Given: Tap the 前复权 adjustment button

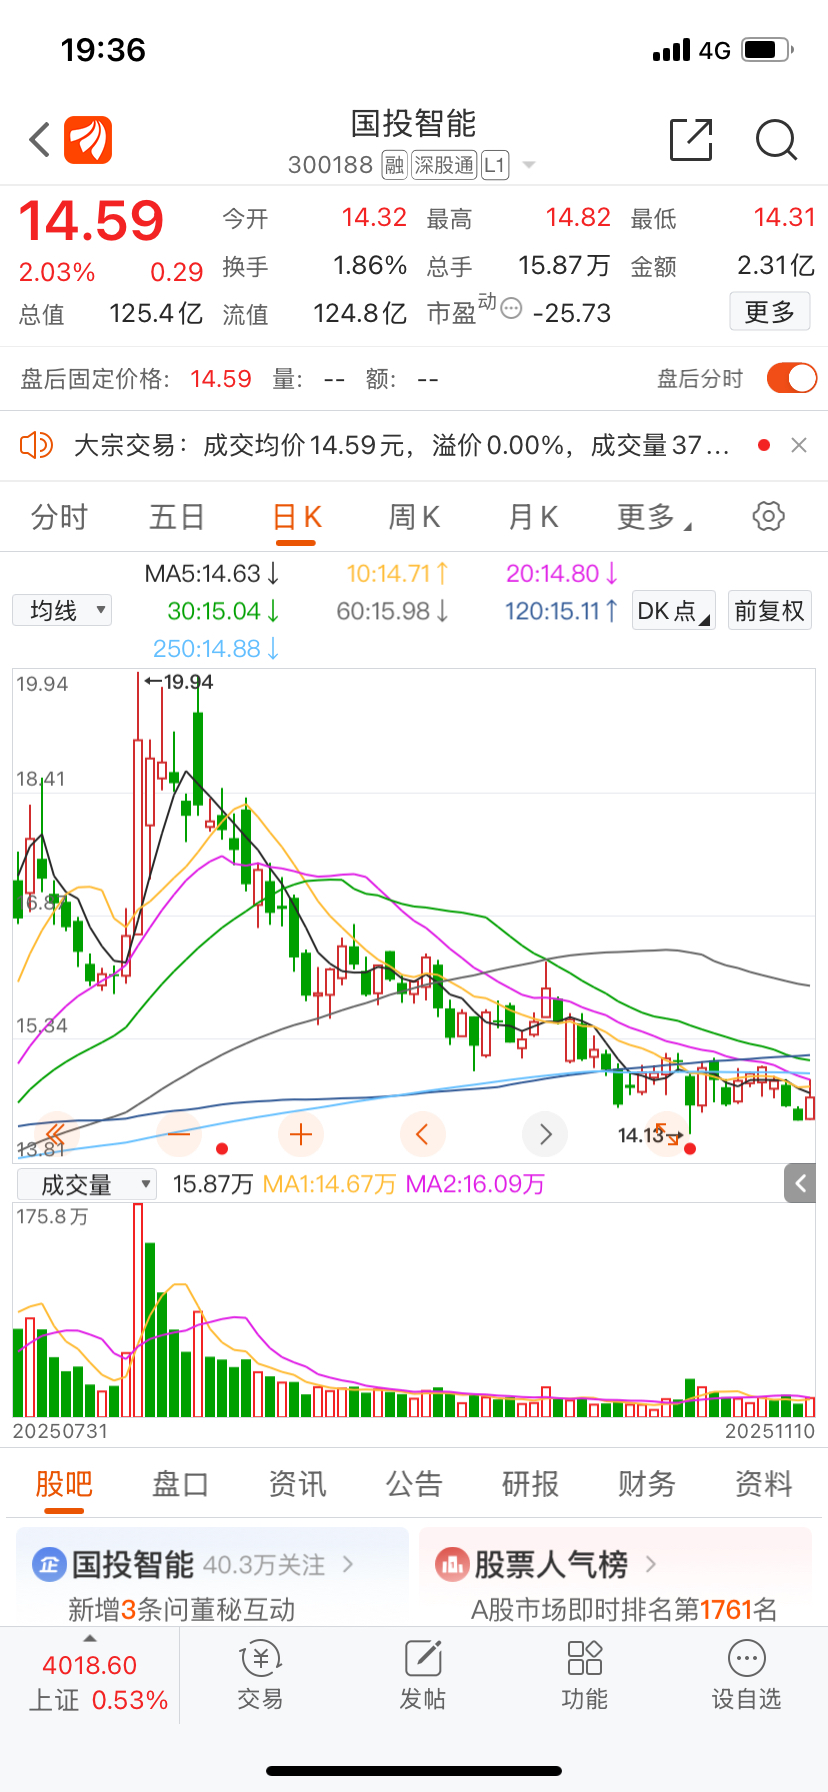Looking at the screenshot, I should [x=769, y=610].
